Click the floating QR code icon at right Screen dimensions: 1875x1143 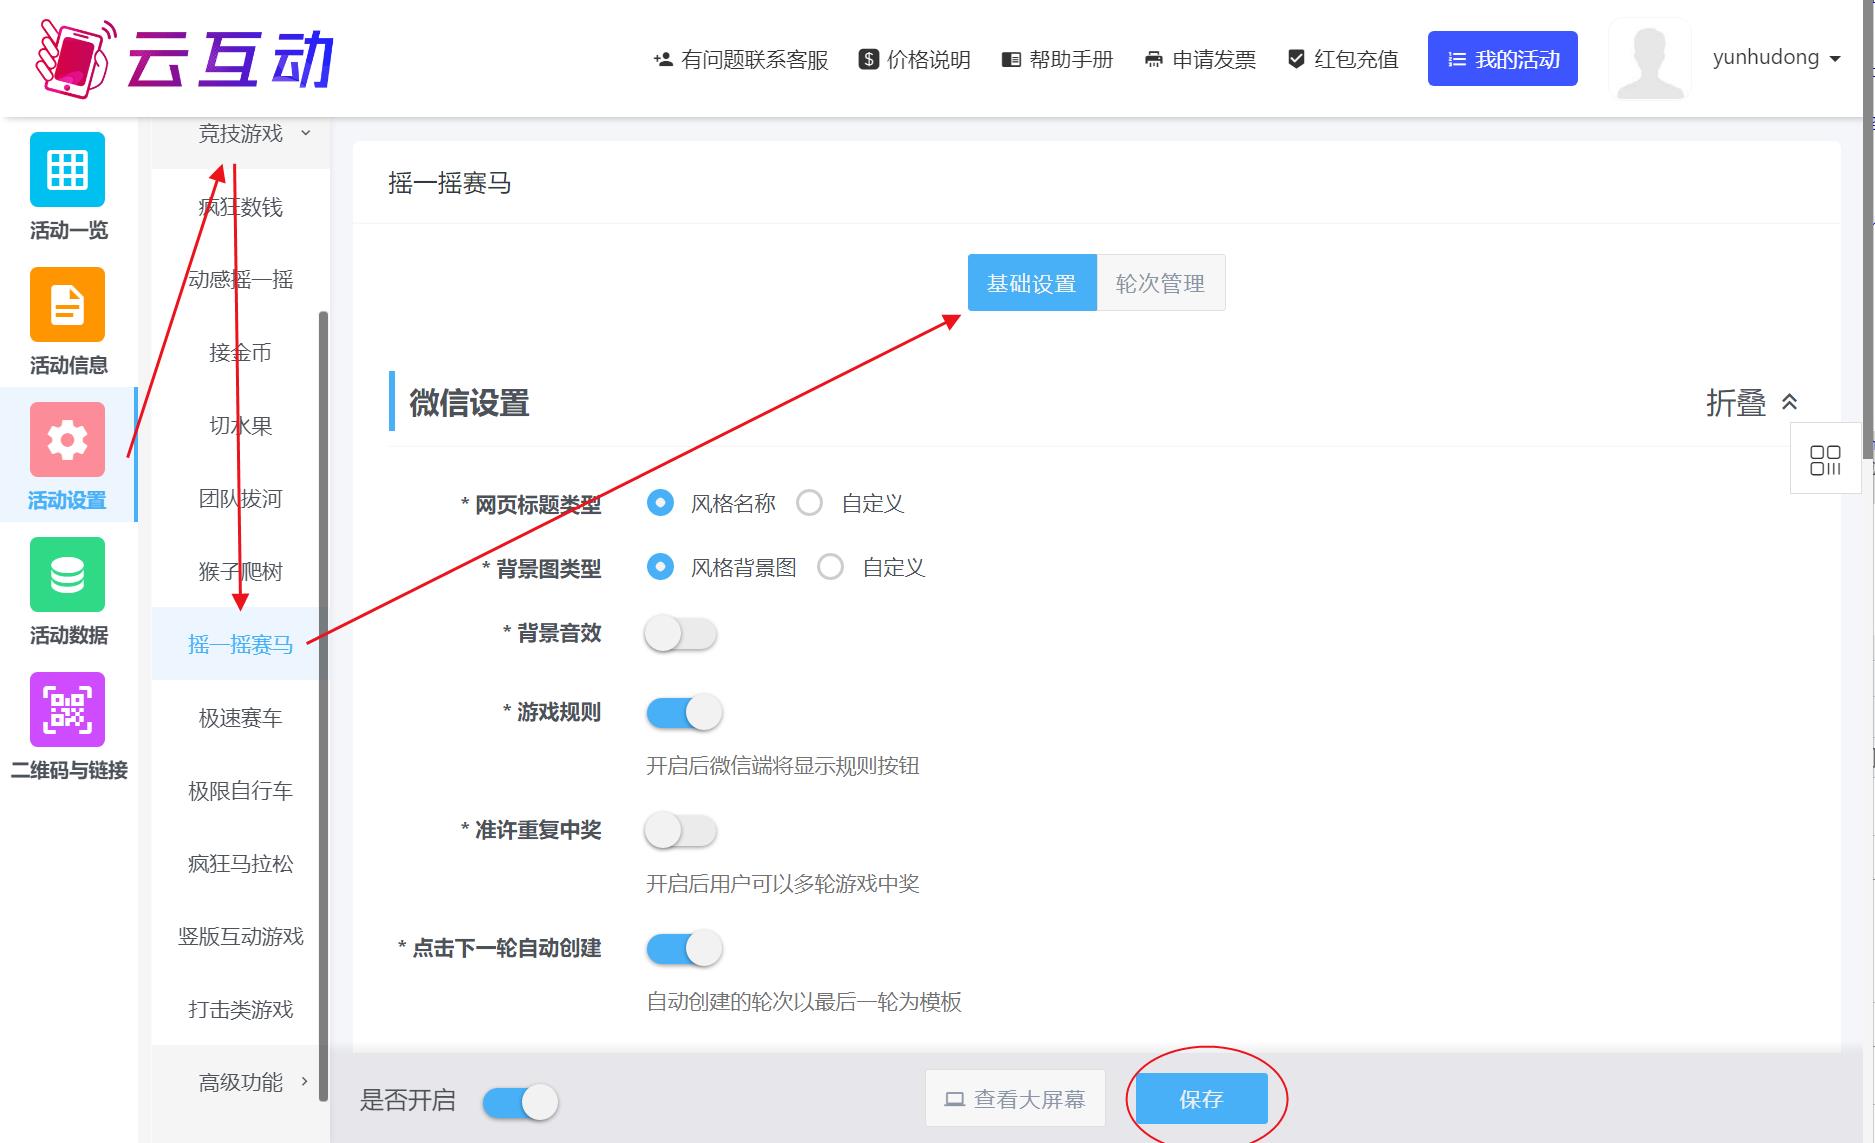(1825, 460)
